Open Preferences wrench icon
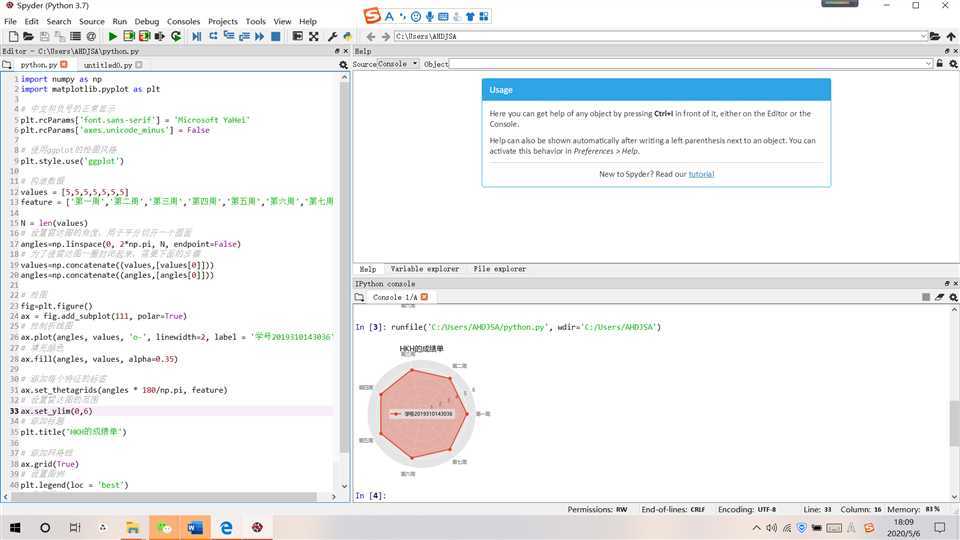 pyautogui.click(x=332, y=37)
